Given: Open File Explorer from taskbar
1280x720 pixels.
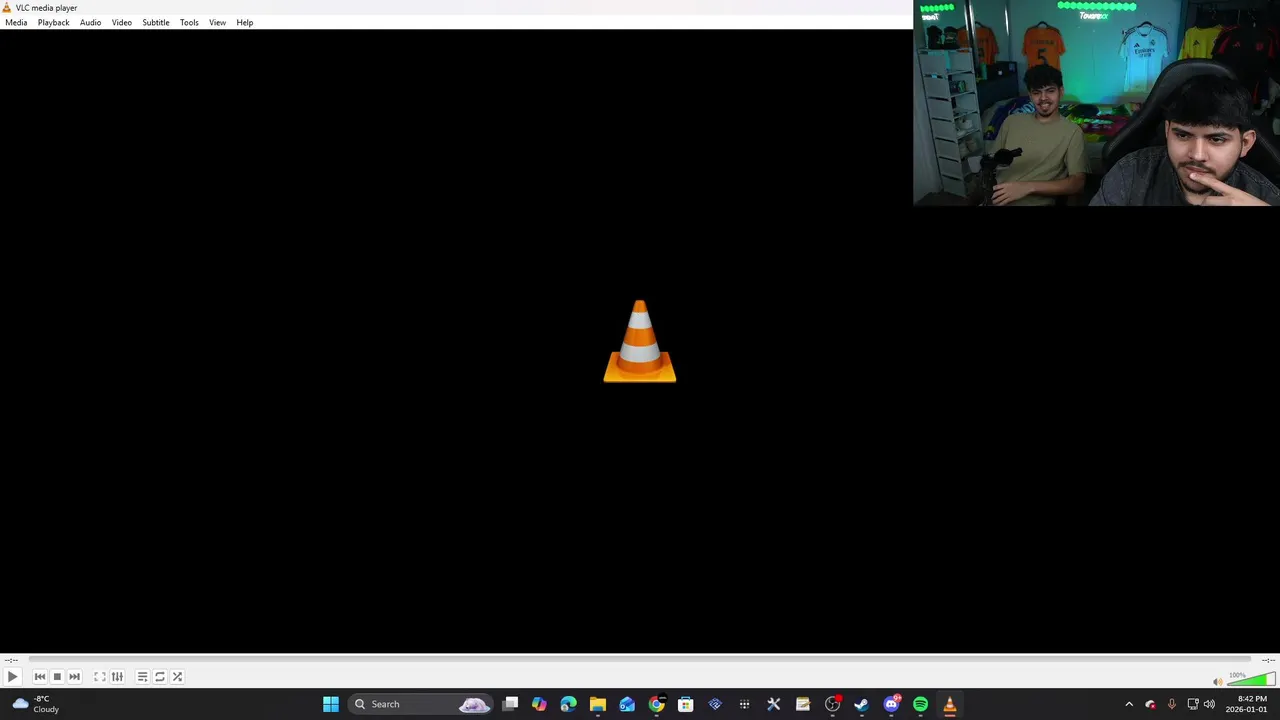Looking at the screenshot, I should (598, 704).
